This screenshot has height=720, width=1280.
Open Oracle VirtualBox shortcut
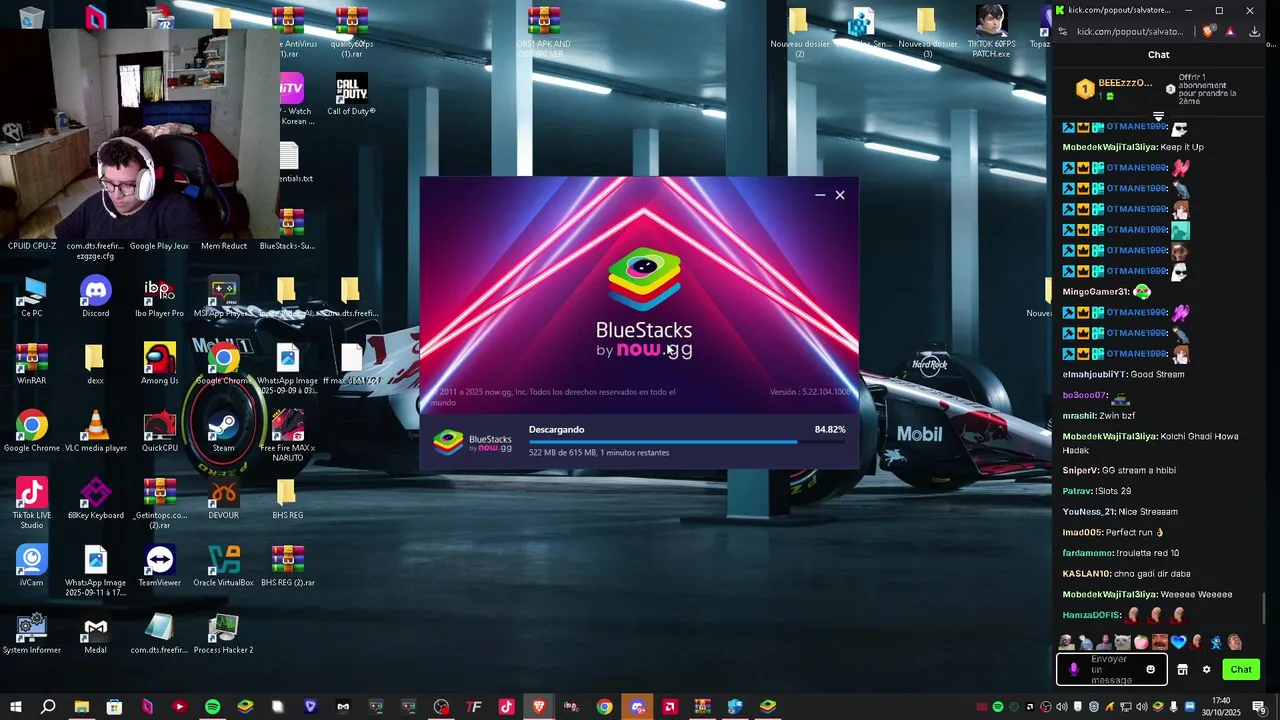[223, 566]
